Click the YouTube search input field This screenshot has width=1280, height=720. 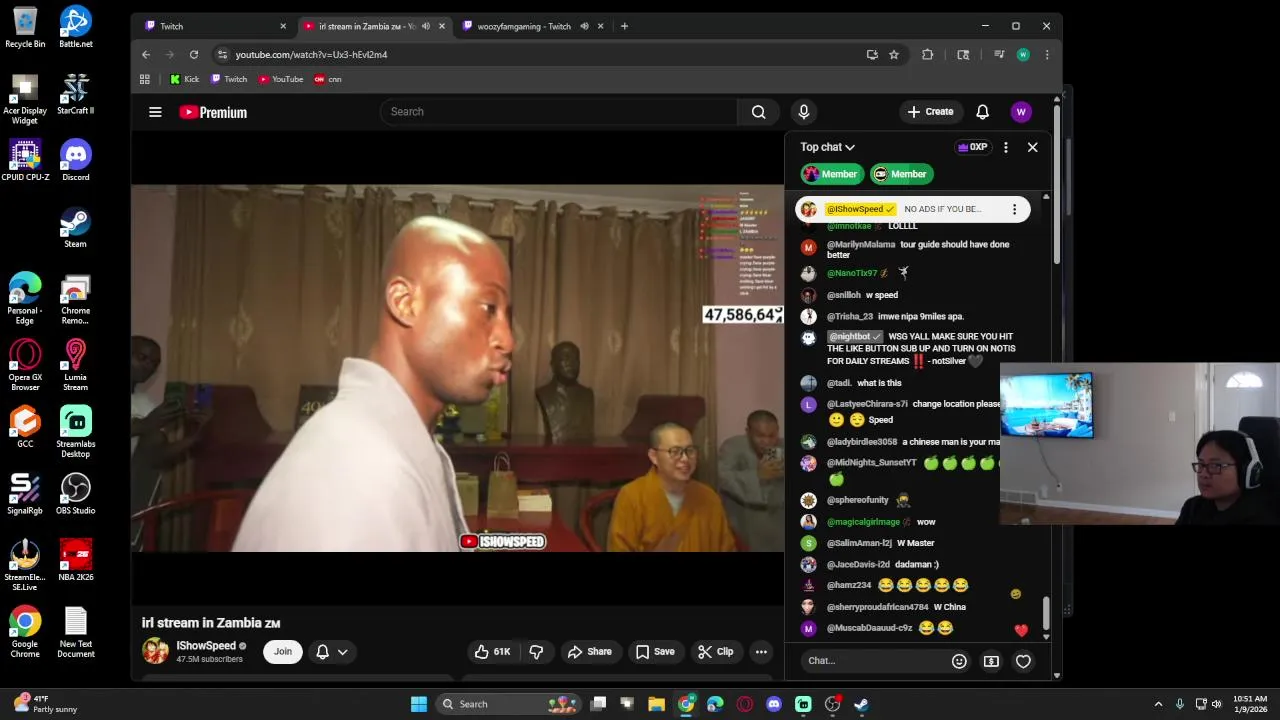pyautogui.click(x=558, y=112)
